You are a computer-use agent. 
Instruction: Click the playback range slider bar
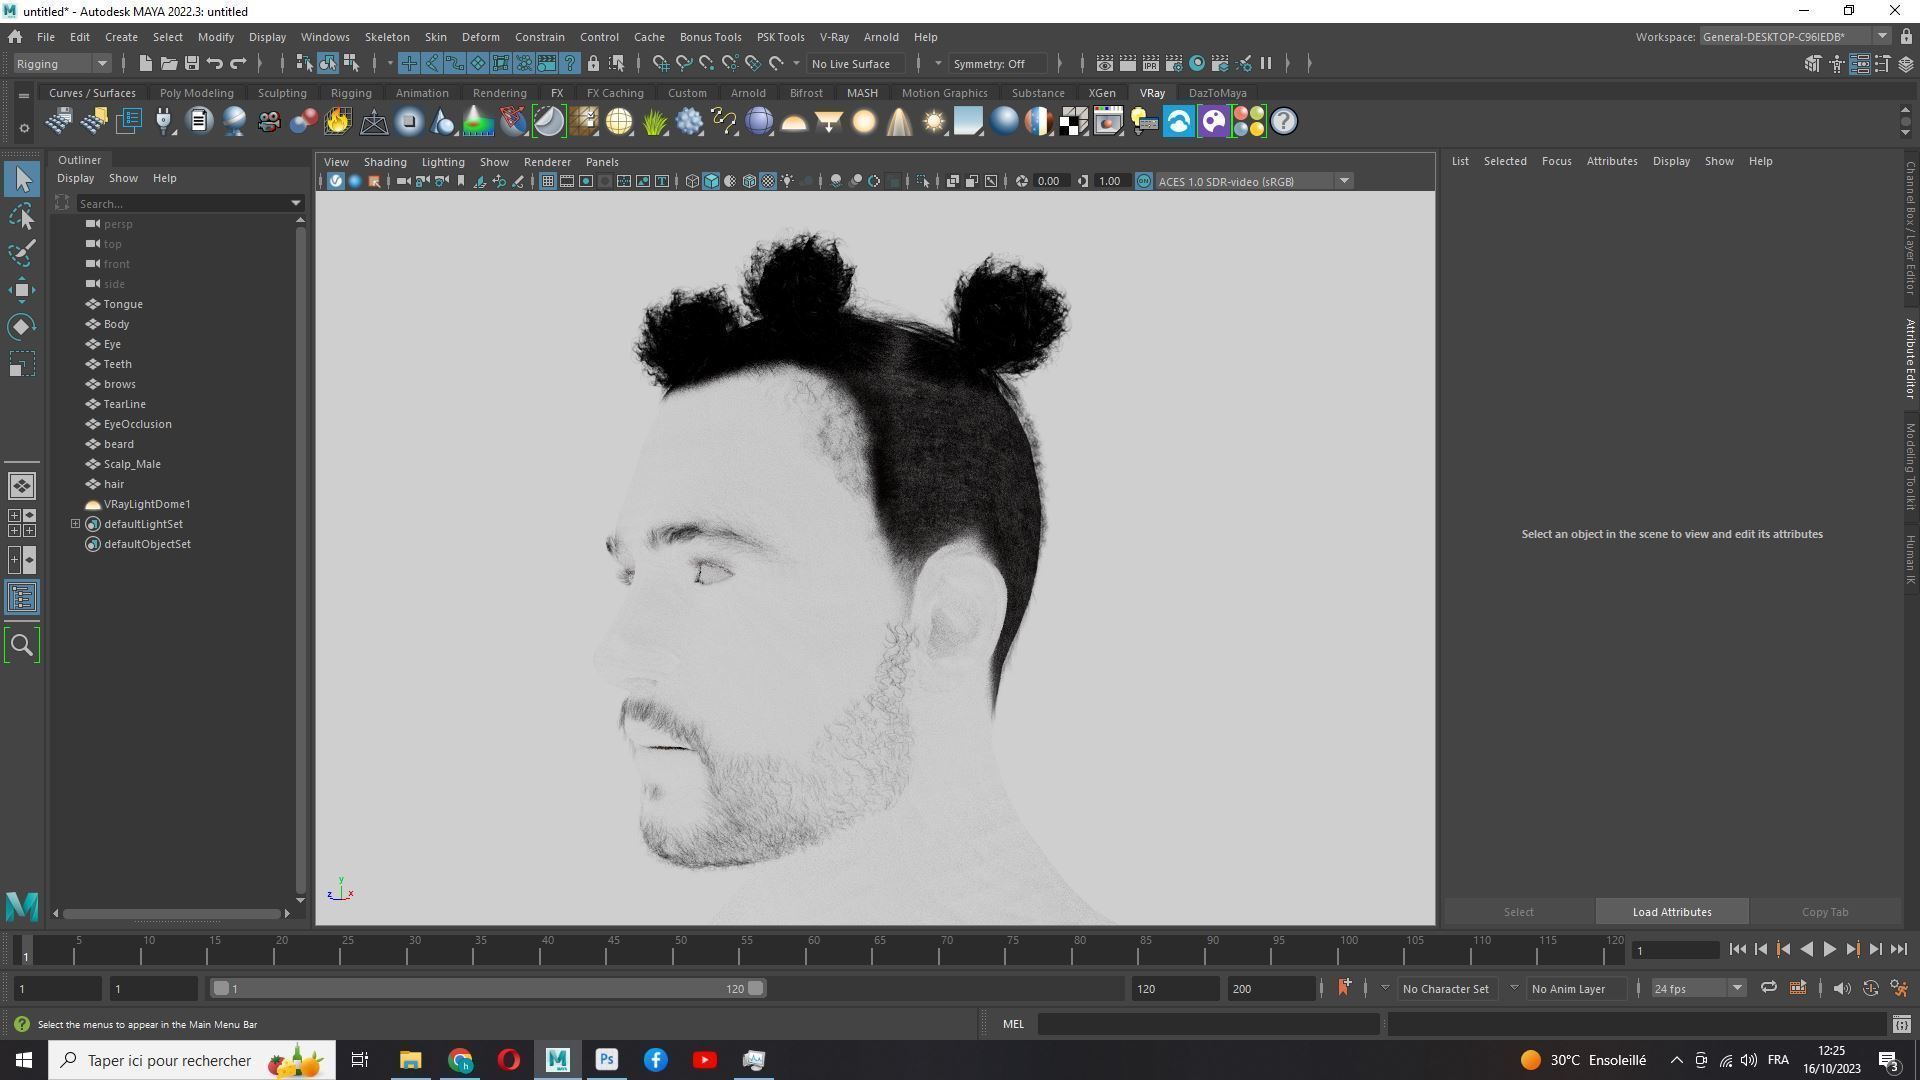tap(488, 989)
